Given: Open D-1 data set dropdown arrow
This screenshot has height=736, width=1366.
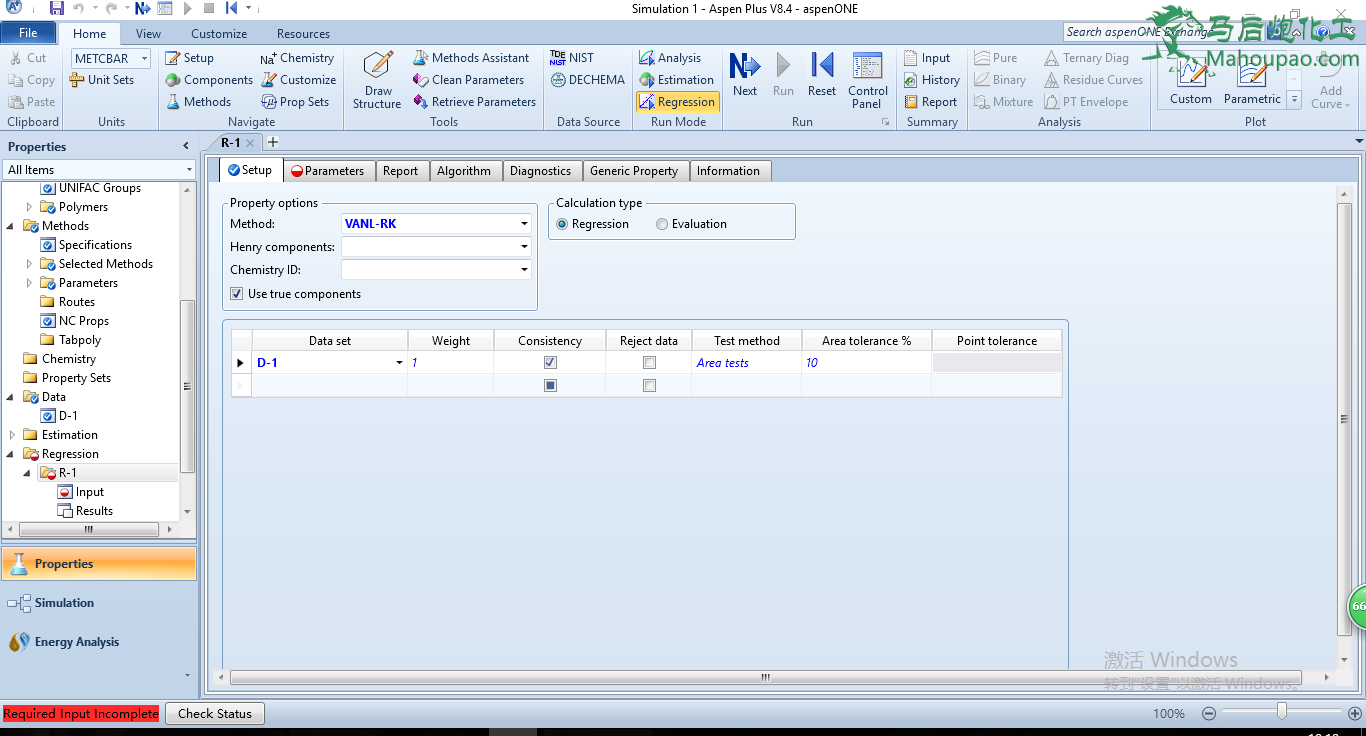Looking at the screenshot, I should coord(400,363).
